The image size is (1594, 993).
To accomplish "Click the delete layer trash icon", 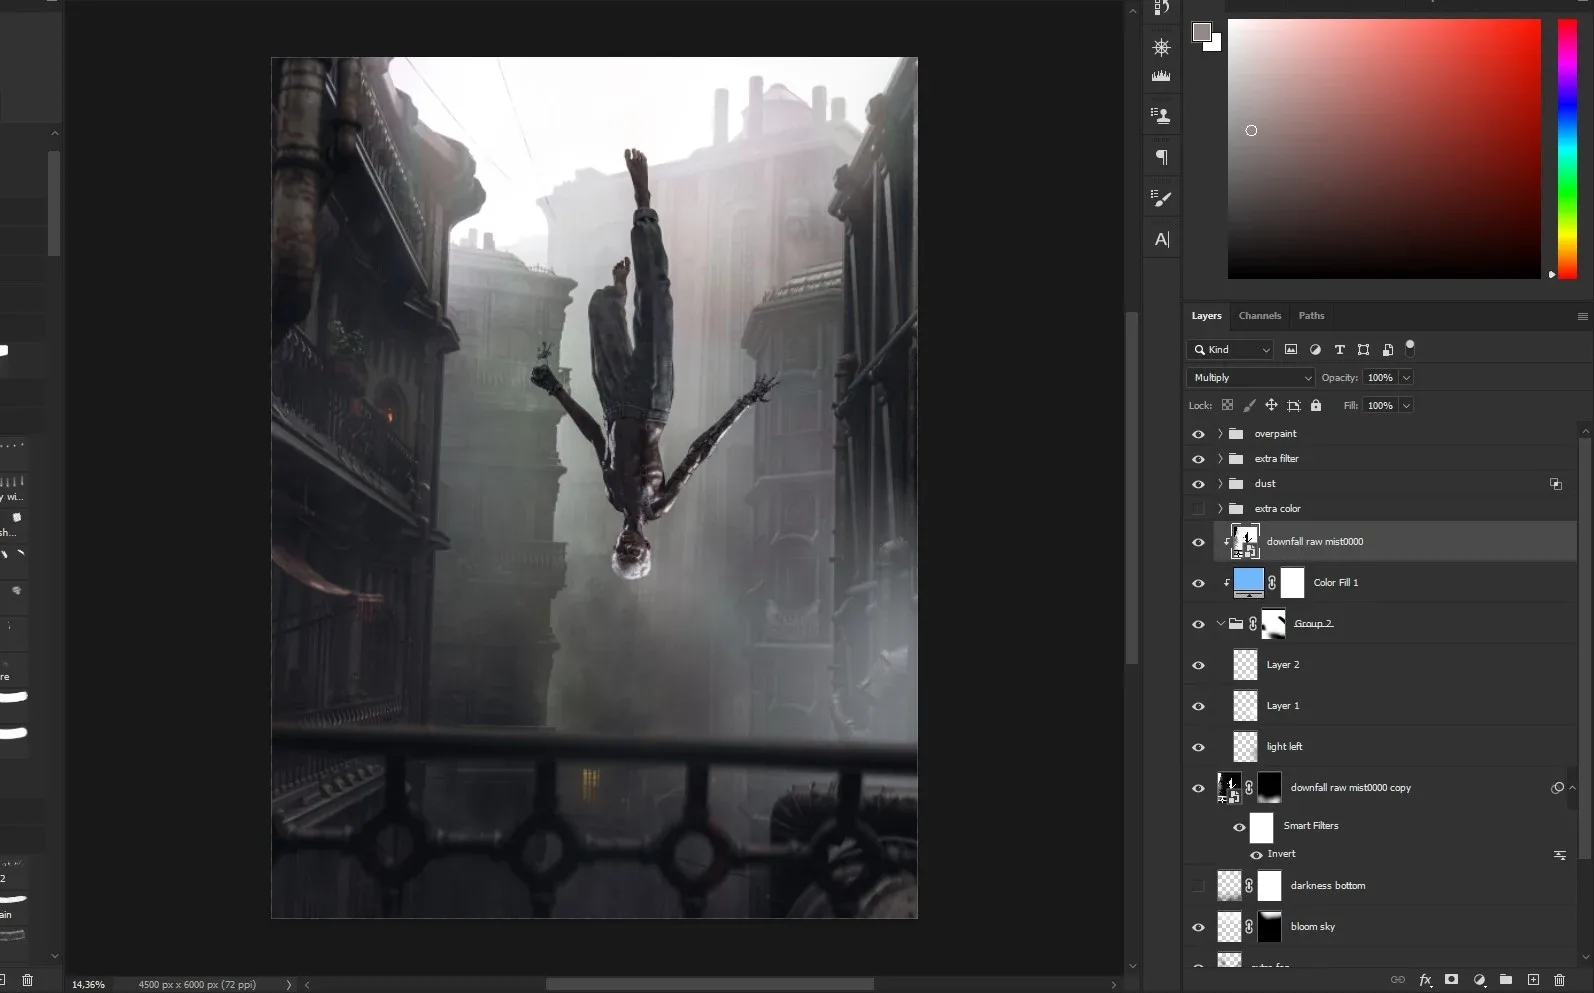I will point(1559,980).
